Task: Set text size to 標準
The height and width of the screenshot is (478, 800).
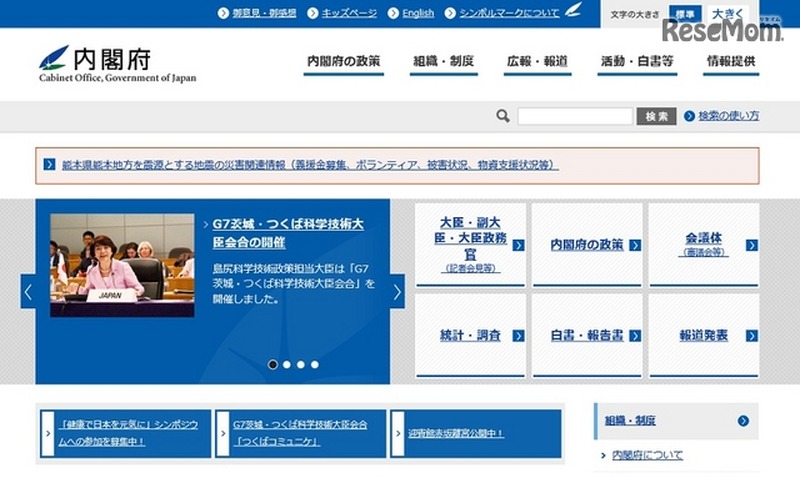Action: [684, 14]
